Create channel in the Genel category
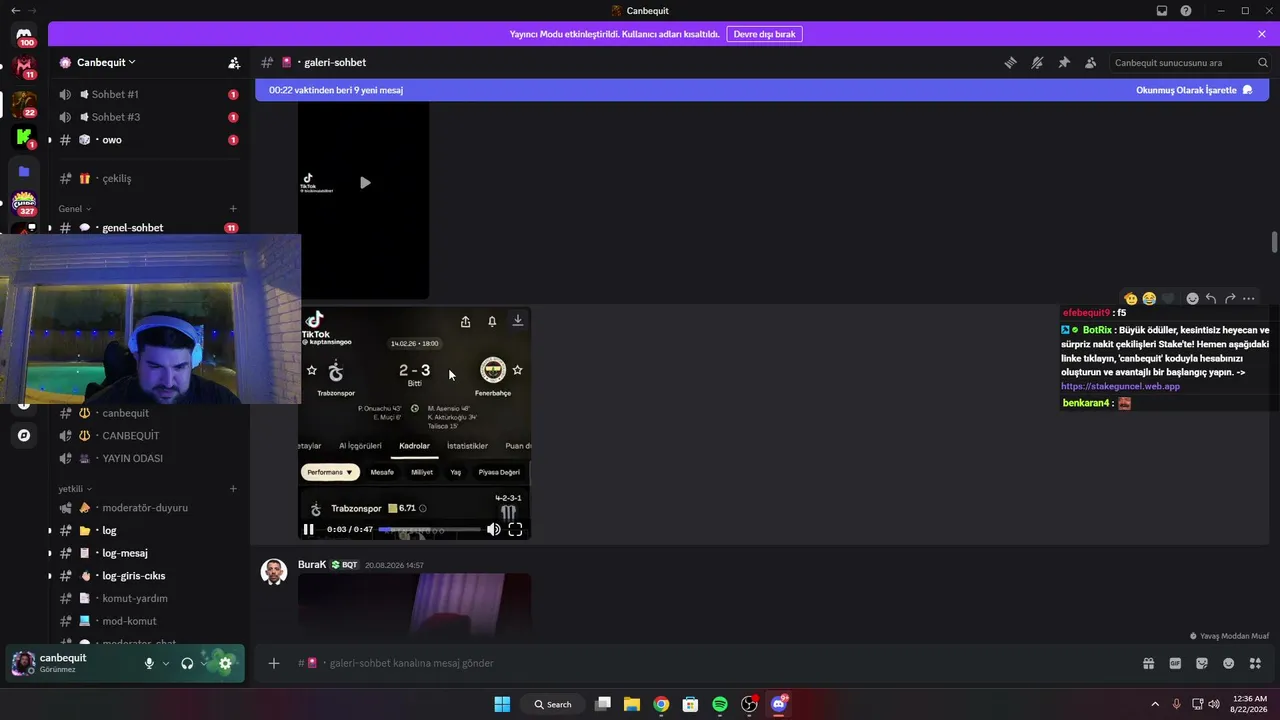Screen dimensions: 1280x720 click(233, 209)
